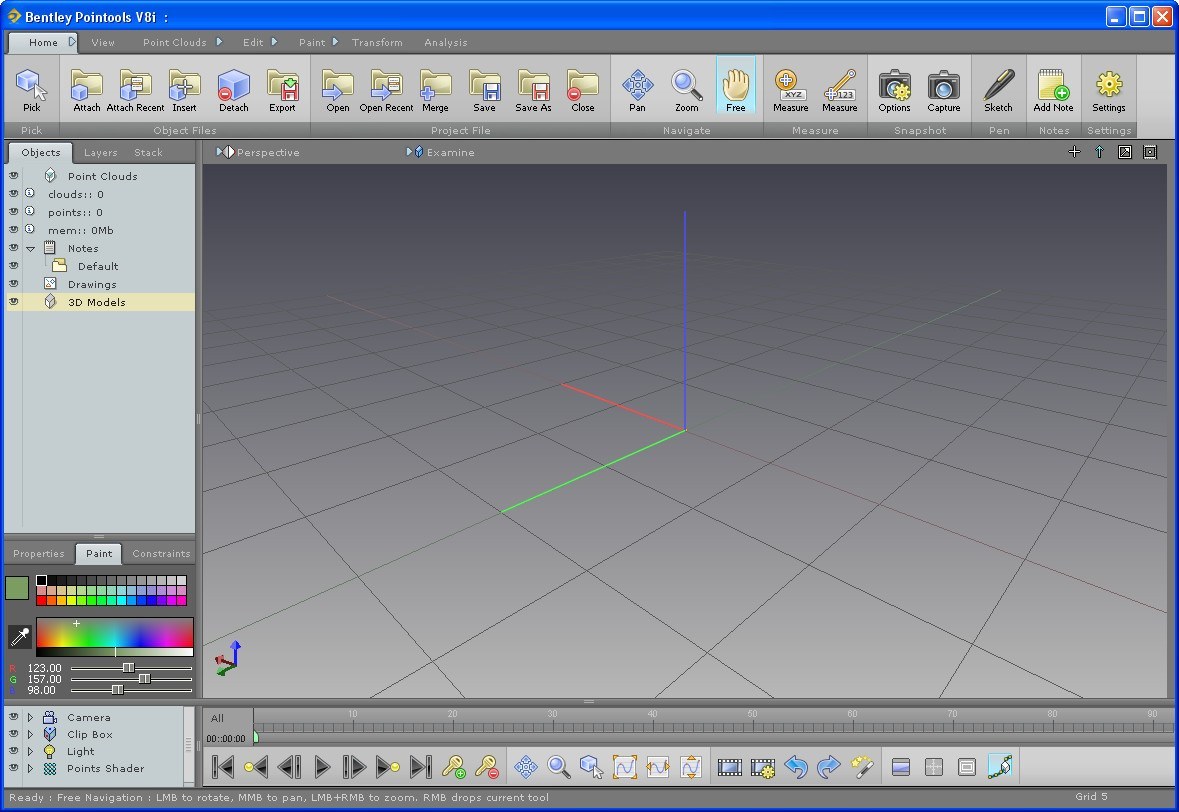Click the Attach object file icon
The width and height of the screenshot is (1179, 812).
coord(86,87)
